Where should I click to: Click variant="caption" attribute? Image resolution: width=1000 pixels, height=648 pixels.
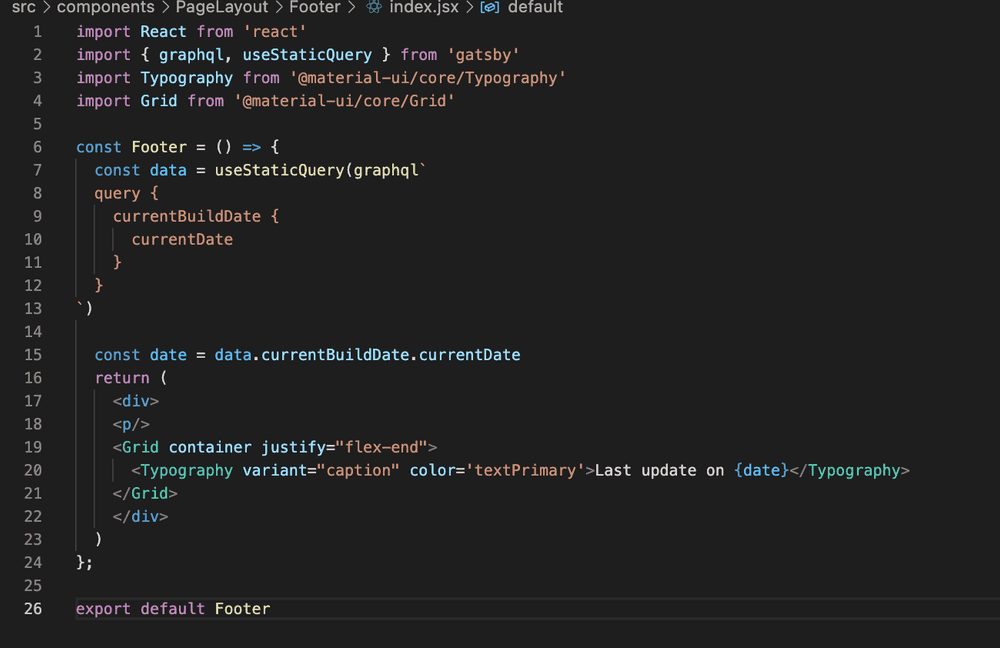pyautogui.click(x=321, y=470)
